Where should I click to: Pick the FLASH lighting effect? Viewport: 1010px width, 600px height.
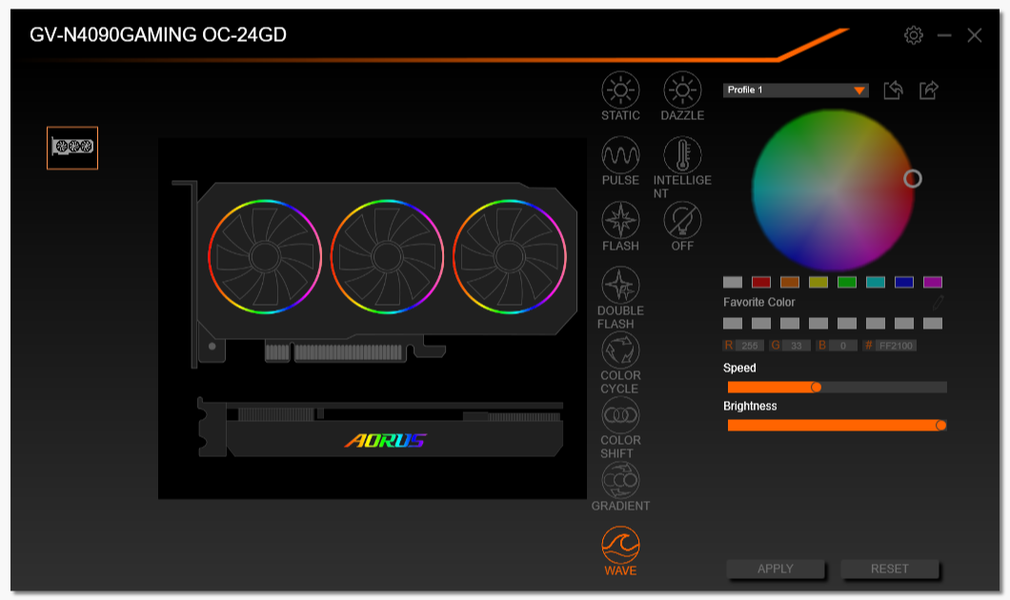(x=620, y=227)
